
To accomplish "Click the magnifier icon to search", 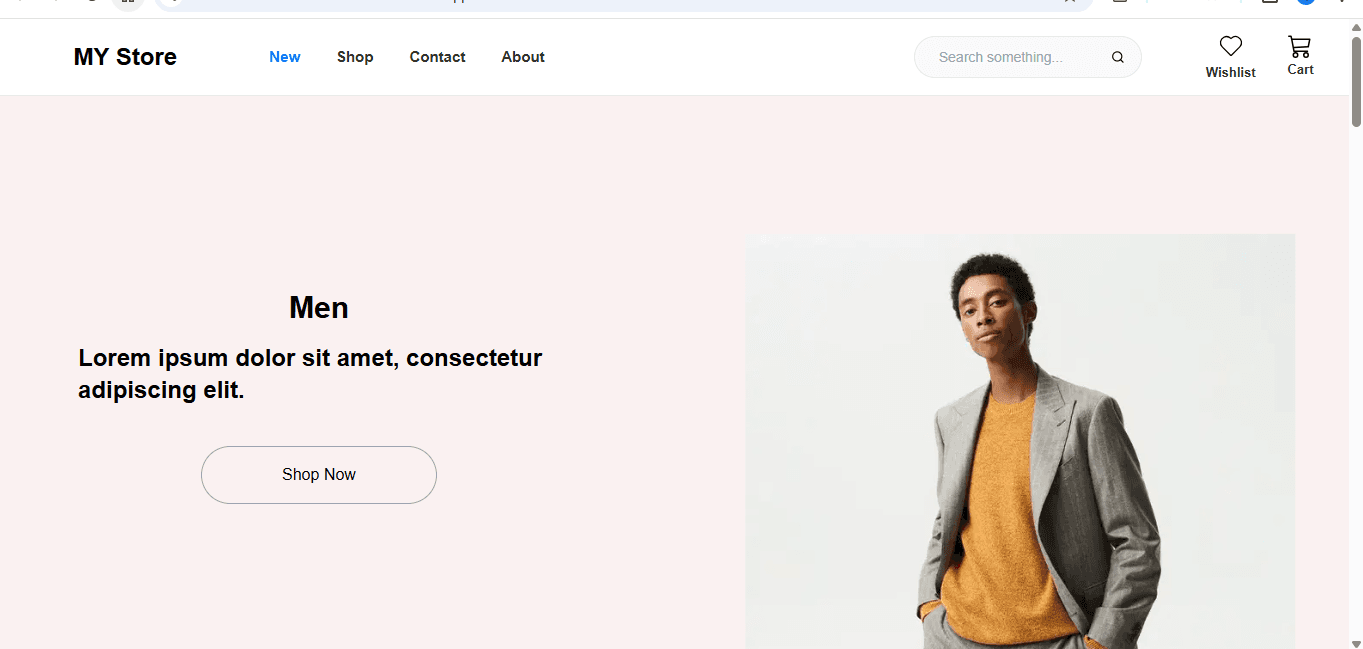I will pyautogui.click(x=1117, y=57).
